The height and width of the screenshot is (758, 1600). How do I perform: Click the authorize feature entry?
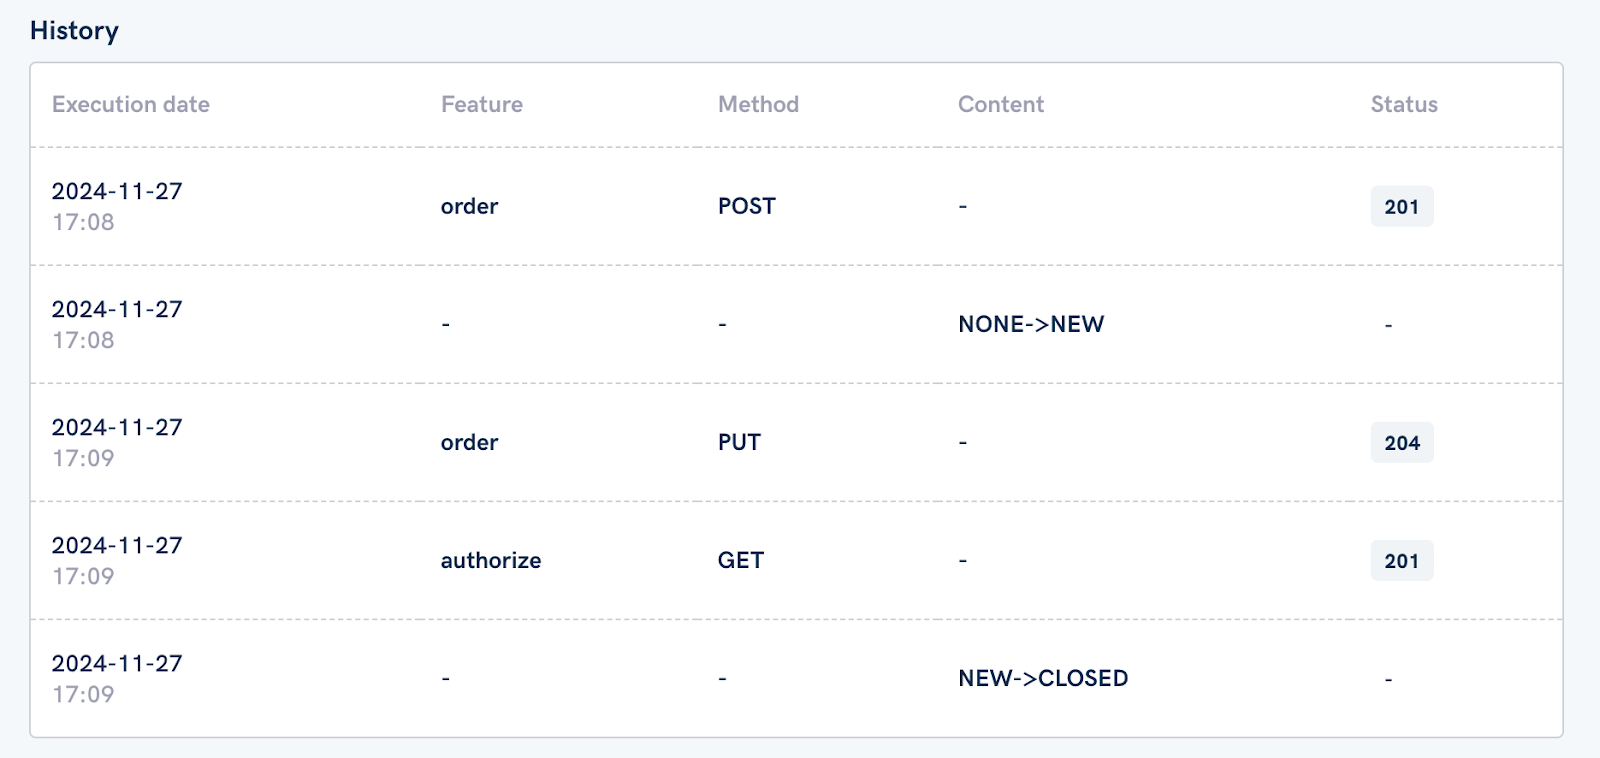491,560
